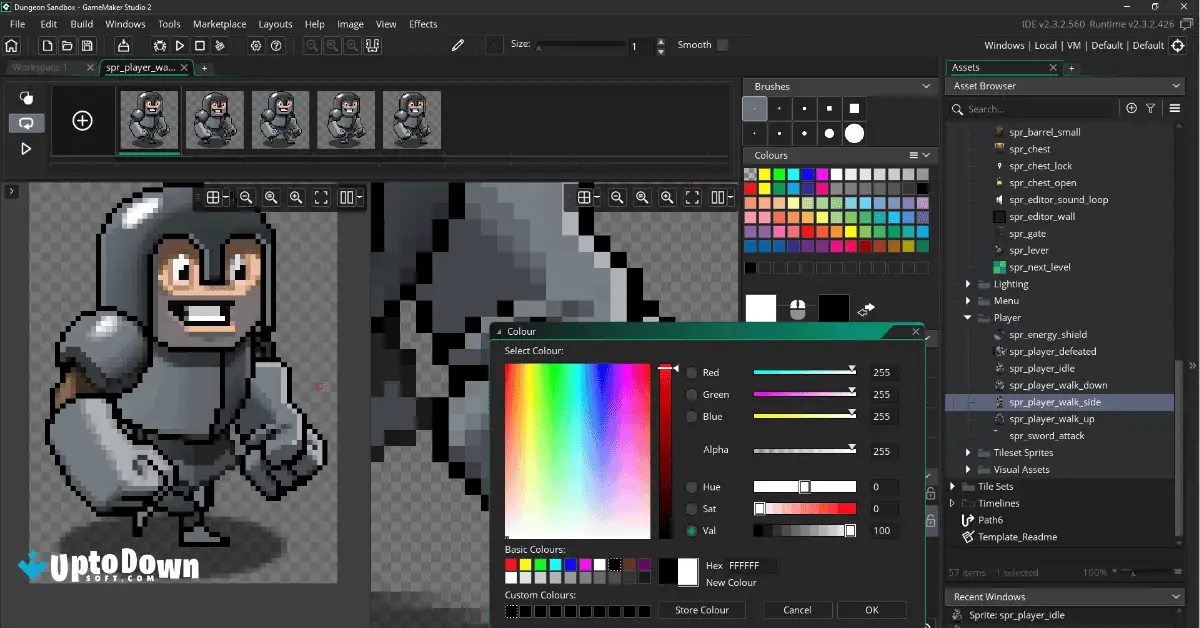The width and height of the screenshot is (1200, 628).
Task: Stop the running game with the Stop icon
Action: pyautogui.click(x=200, y=45)
